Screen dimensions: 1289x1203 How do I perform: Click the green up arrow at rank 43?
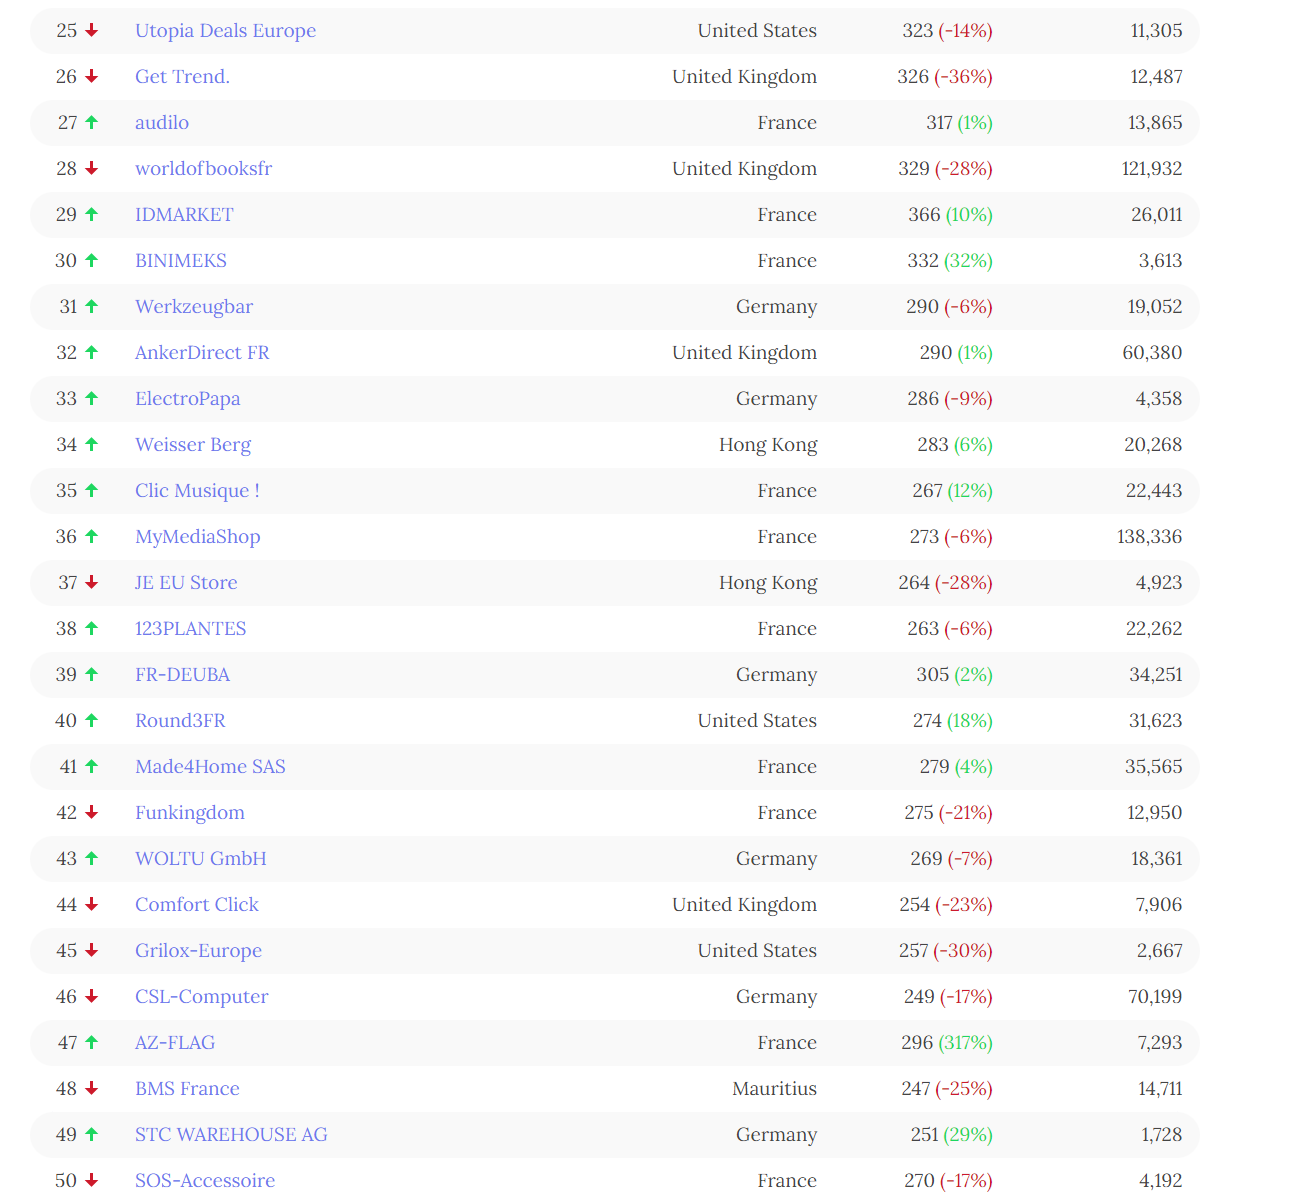point(92,859)
